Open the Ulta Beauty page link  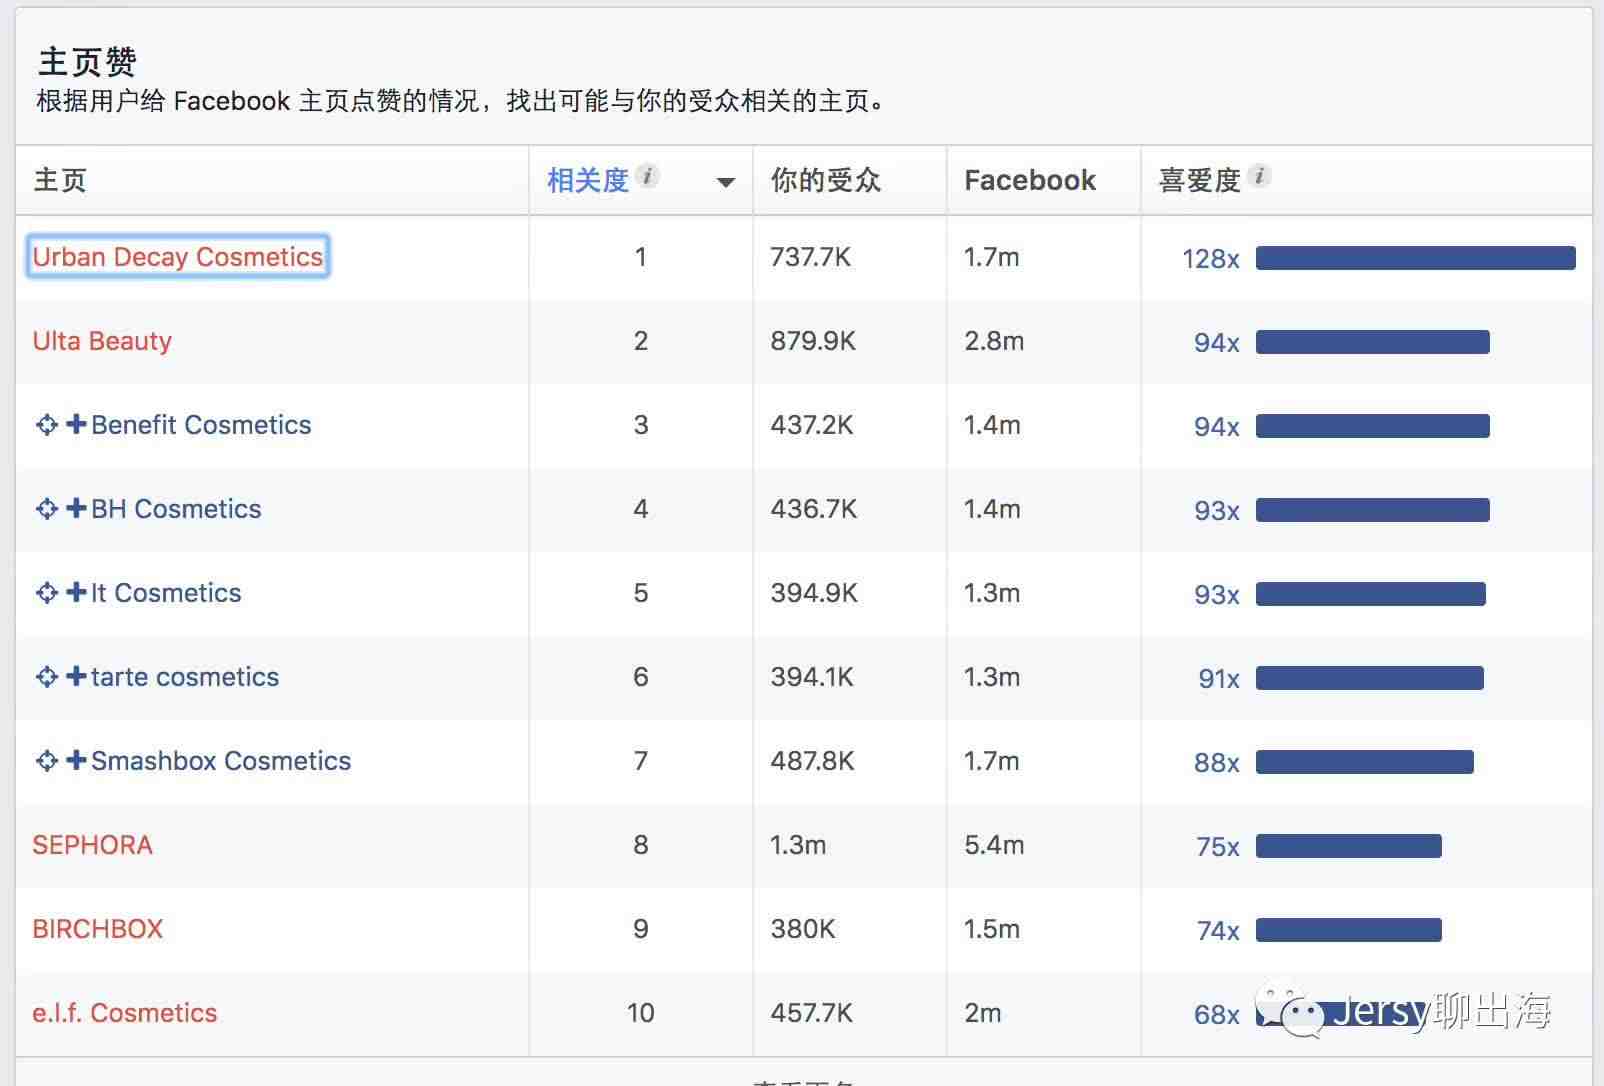coord(102,341)
